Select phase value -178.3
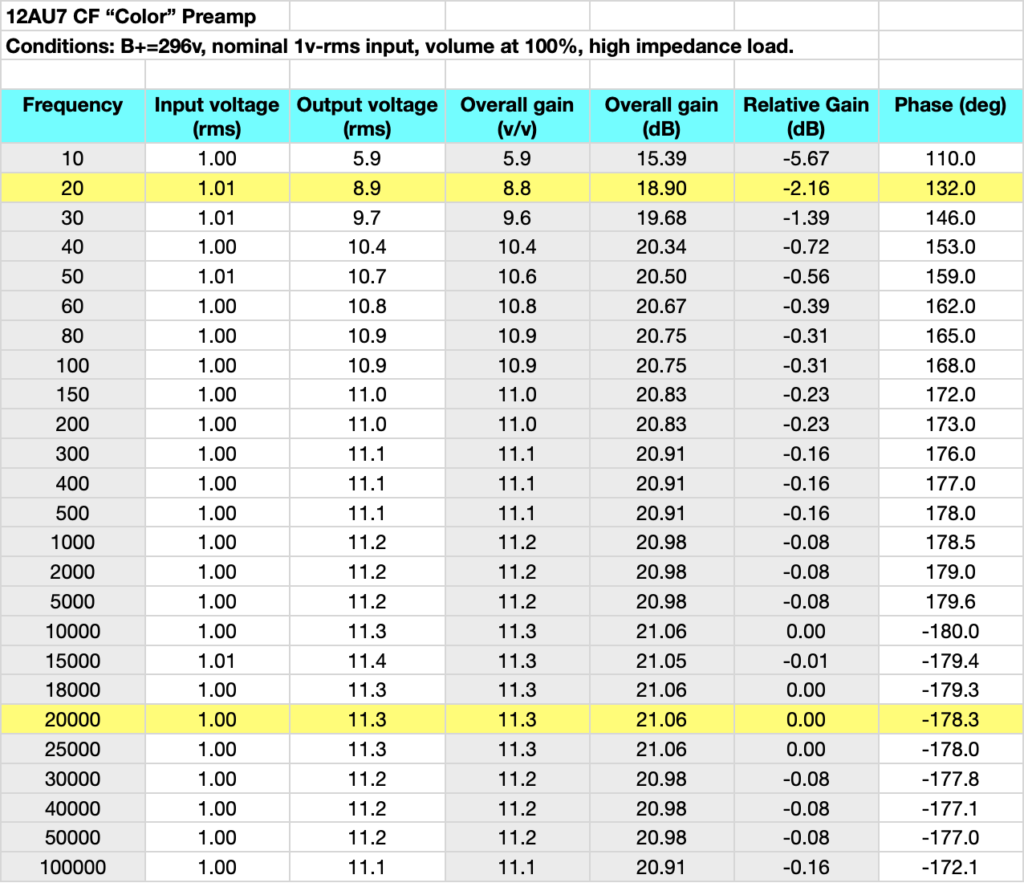 (951, 719)
